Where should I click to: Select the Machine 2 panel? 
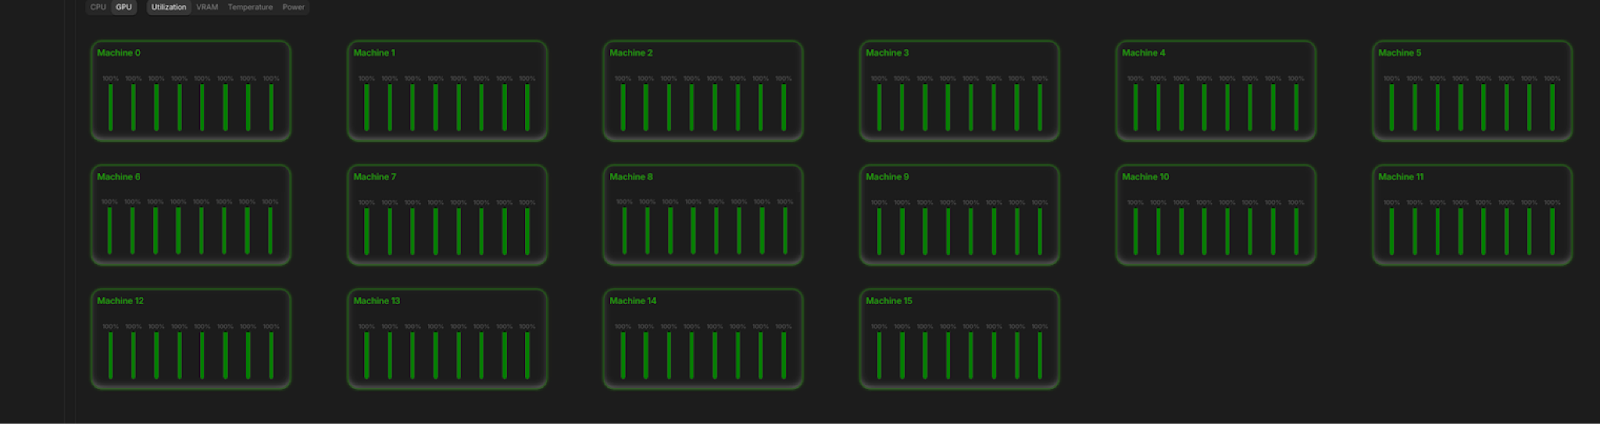(x=703, y=91)
